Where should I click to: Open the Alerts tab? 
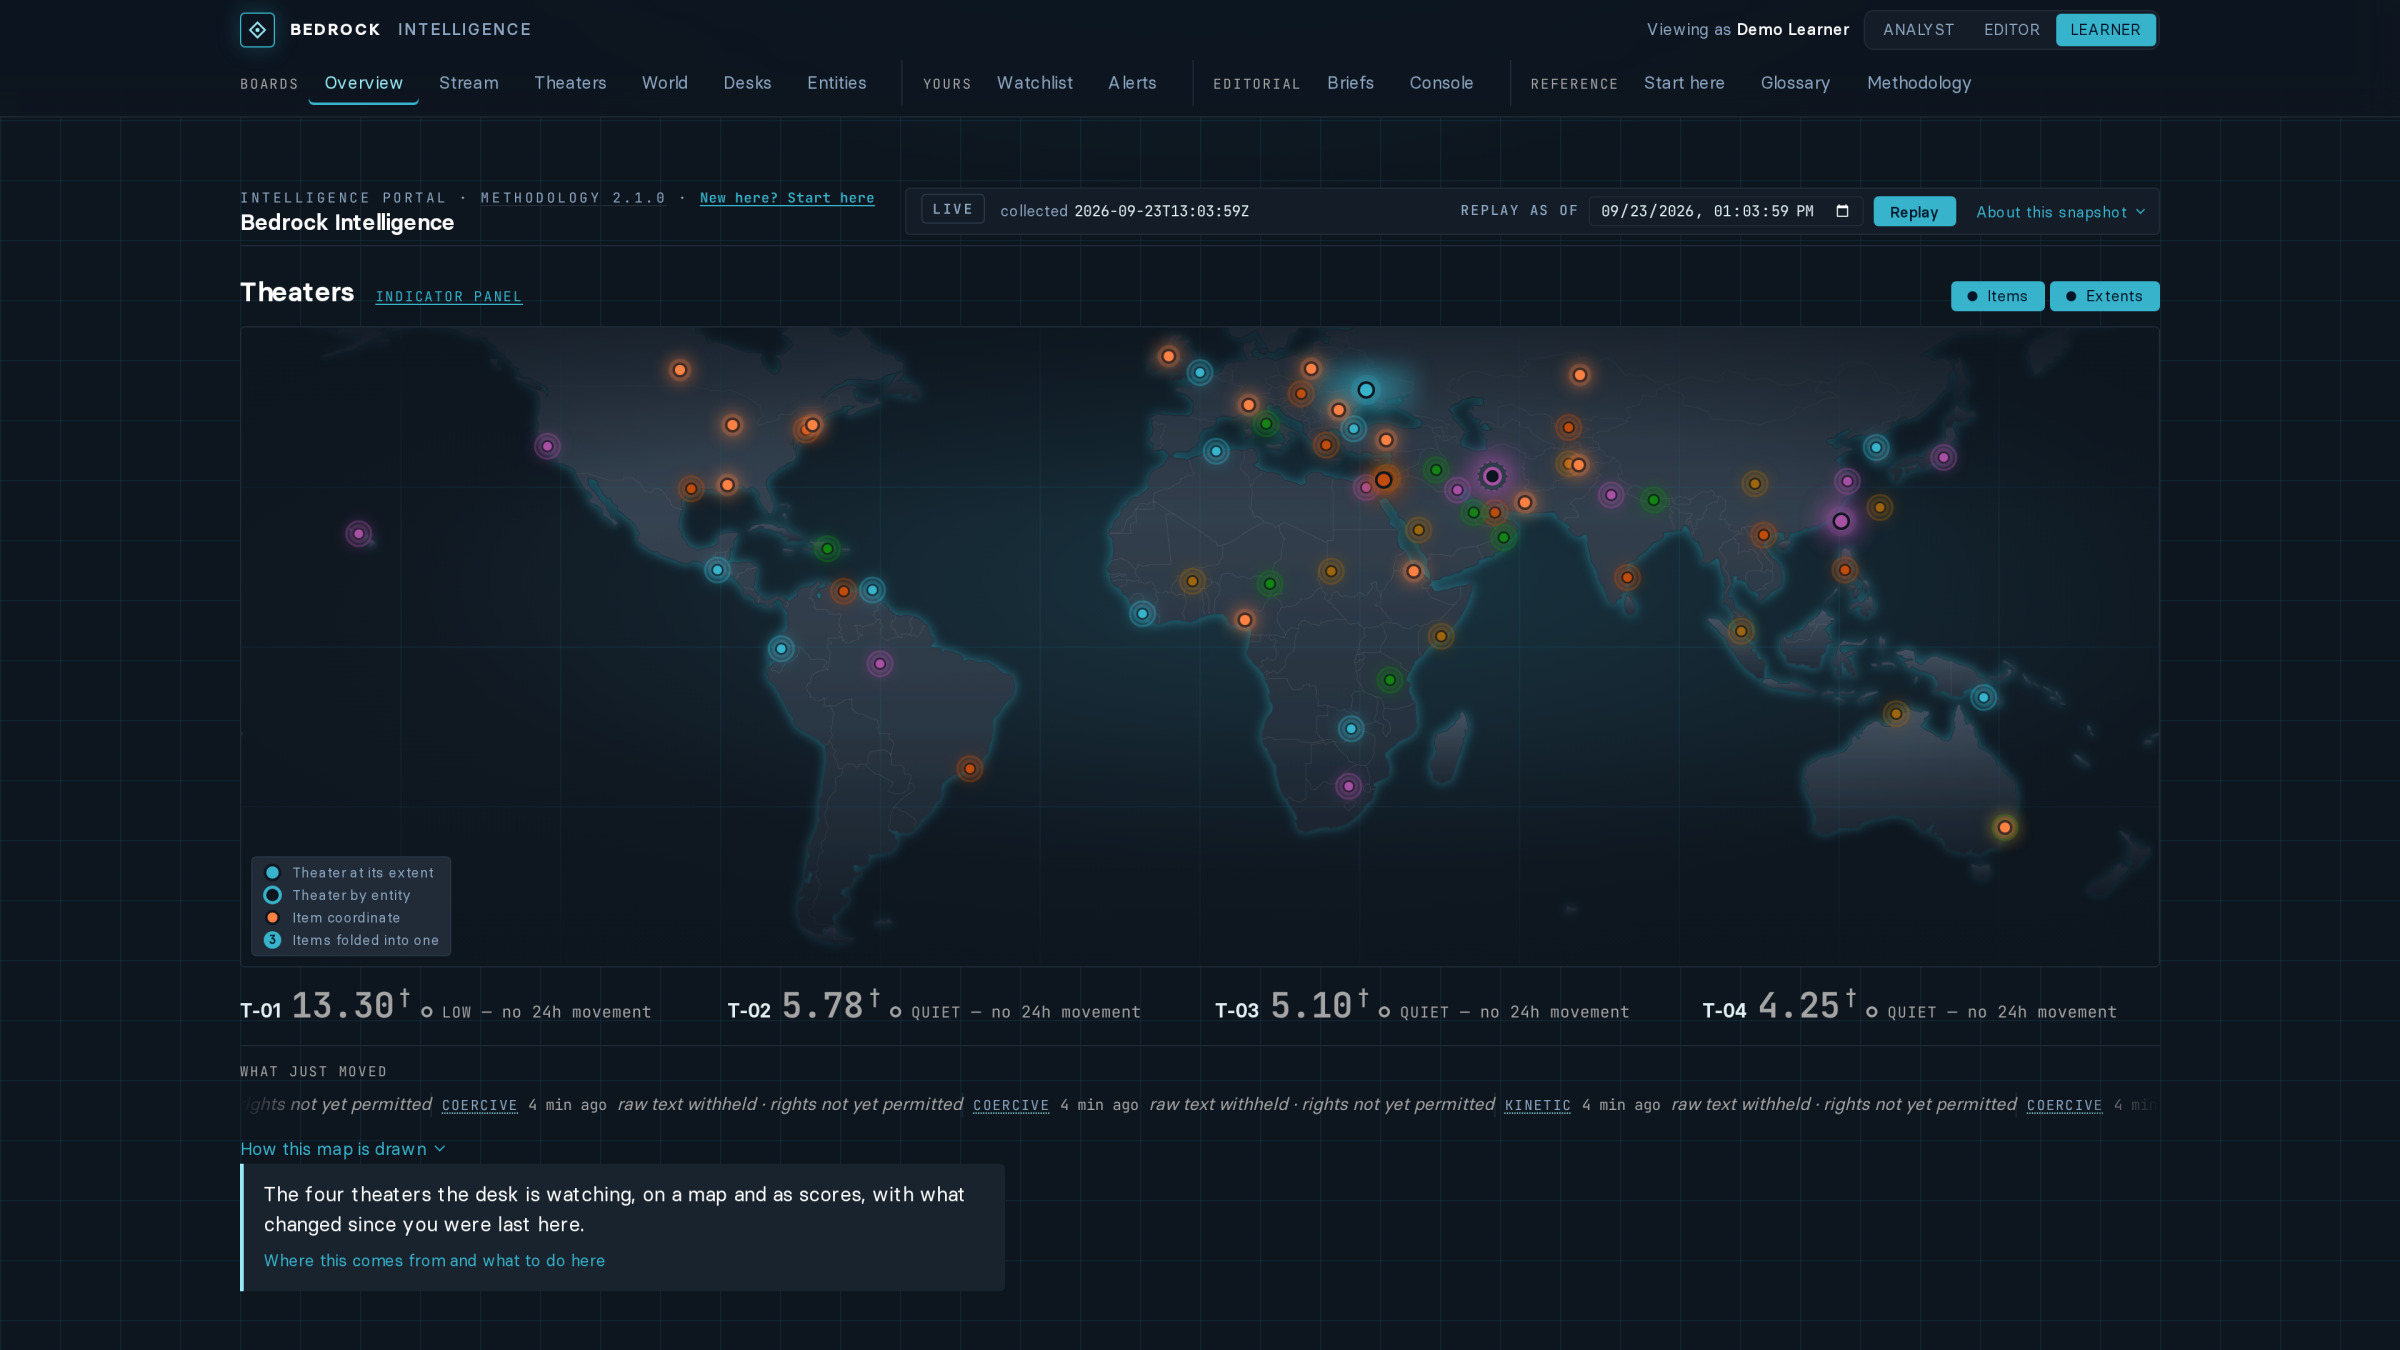[1132, 83]
